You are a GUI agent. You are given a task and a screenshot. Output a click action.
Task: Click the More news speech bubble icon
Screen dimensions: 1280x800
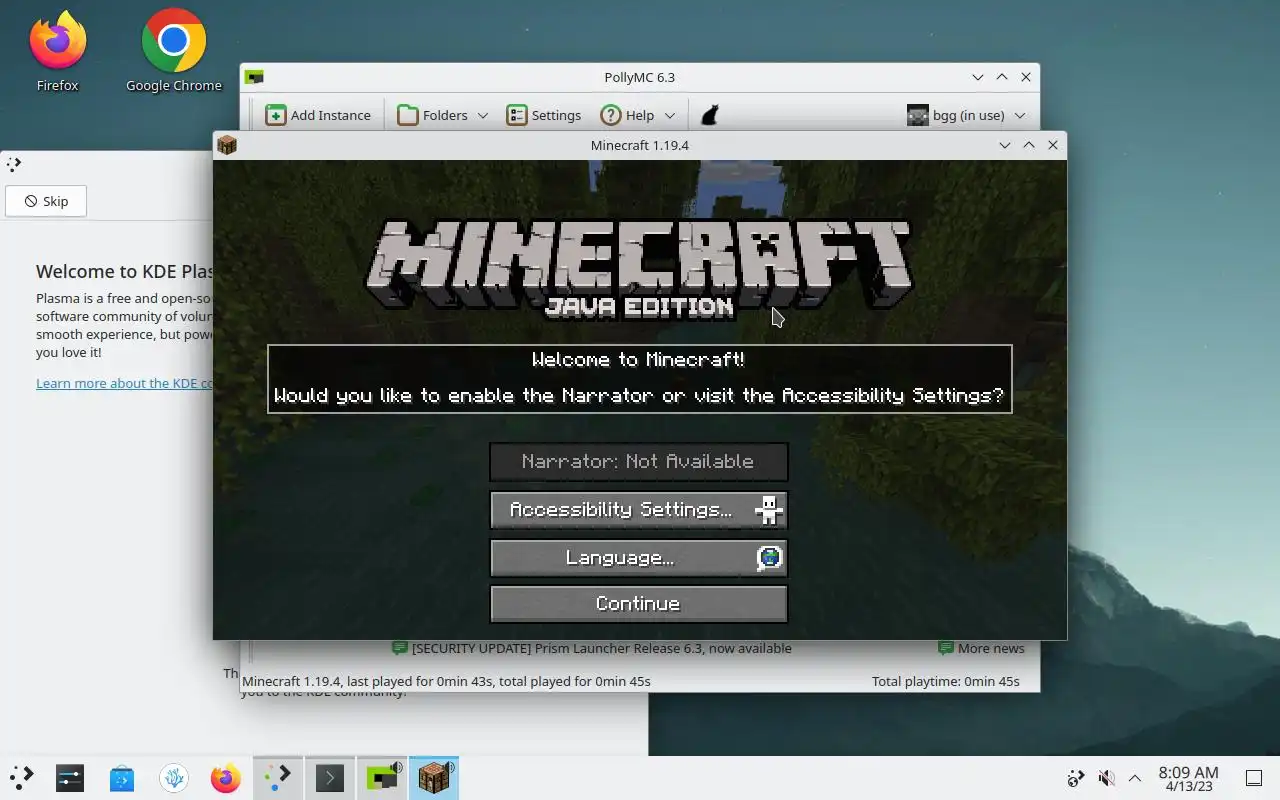tap(946, 648)
